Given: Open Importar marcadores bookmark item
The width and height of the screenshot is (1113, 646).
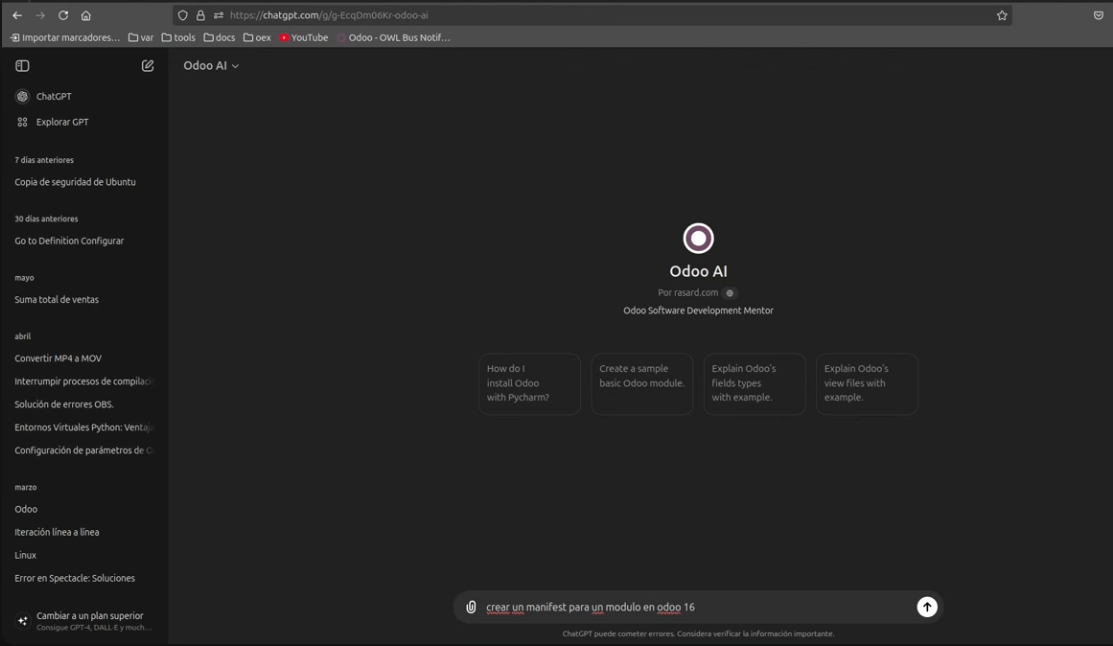Looking at the screenshot, I should point(65,38).
